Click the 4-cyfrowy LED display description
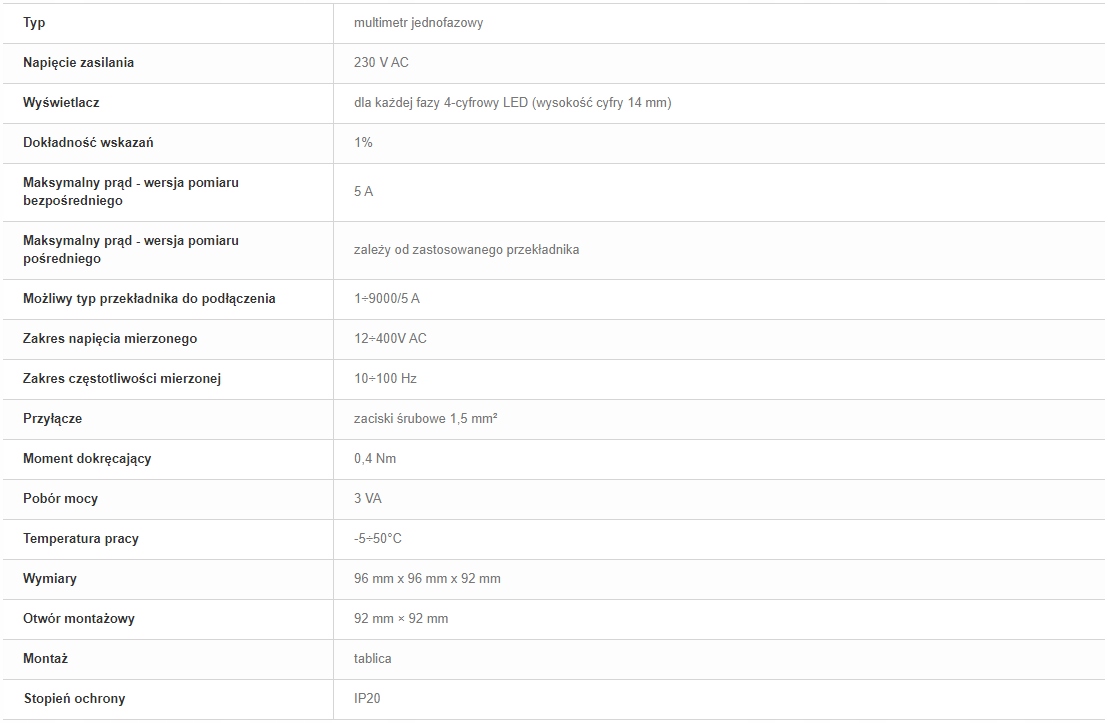Screen dimensions: 1108x723 pos(512,102)
